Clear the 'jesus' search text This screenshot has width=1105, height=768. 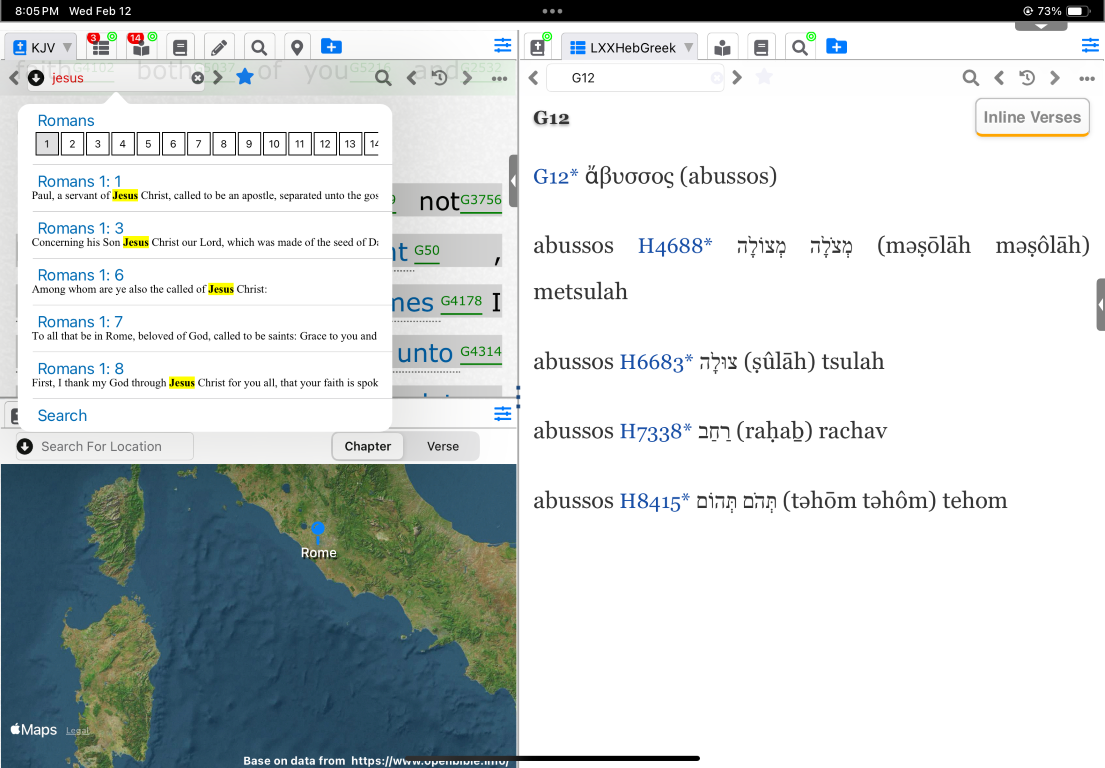coord(198,78)
